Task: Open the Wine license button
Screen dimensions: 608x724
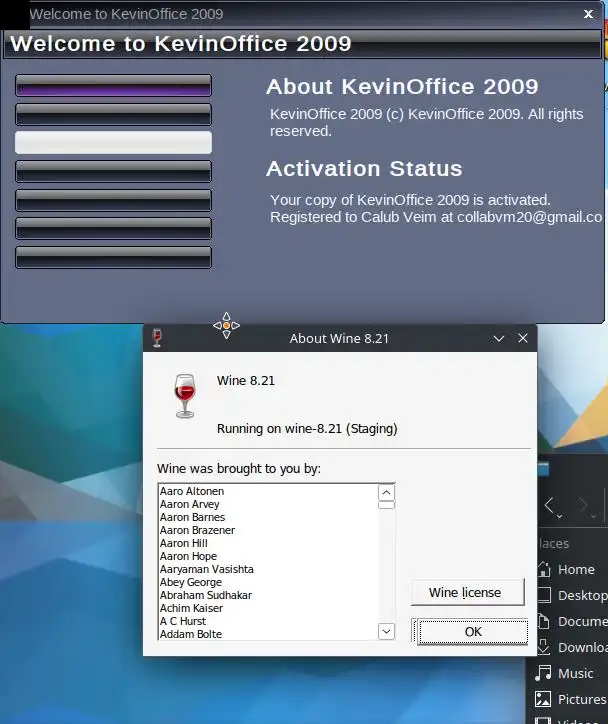Action: click(467, 592)
